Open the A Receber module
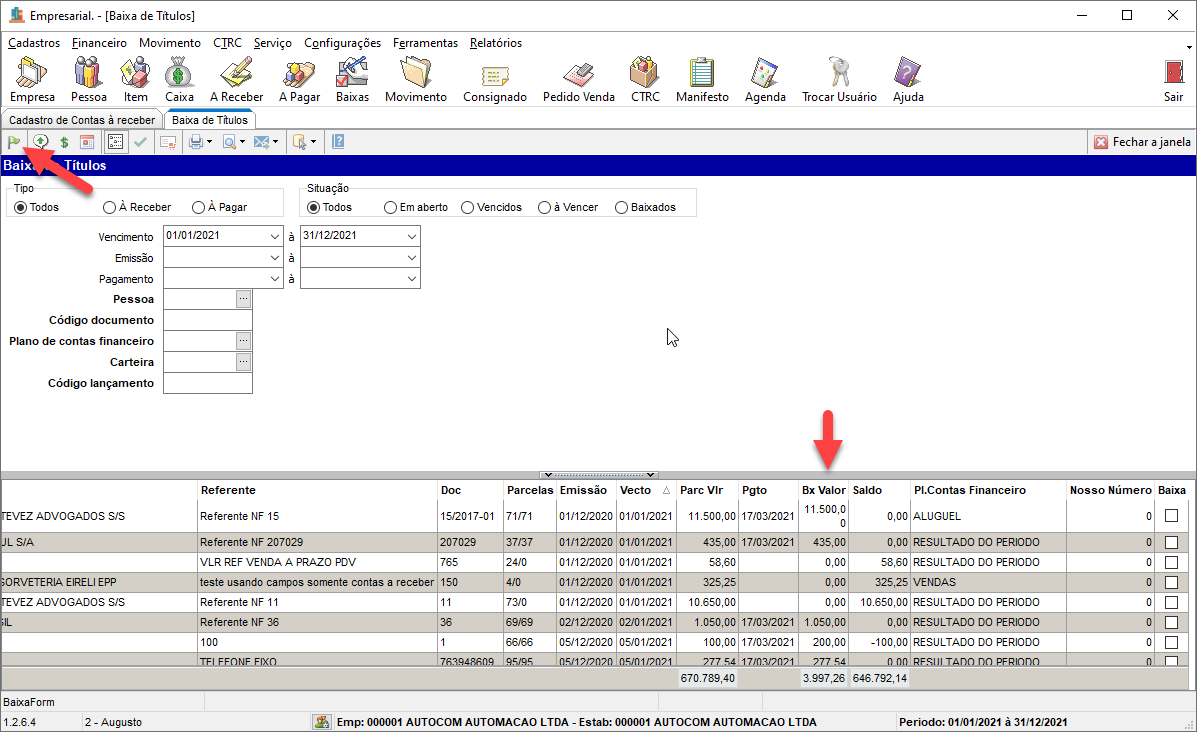Screen dimensions: 1197x732 coord(236,79)
